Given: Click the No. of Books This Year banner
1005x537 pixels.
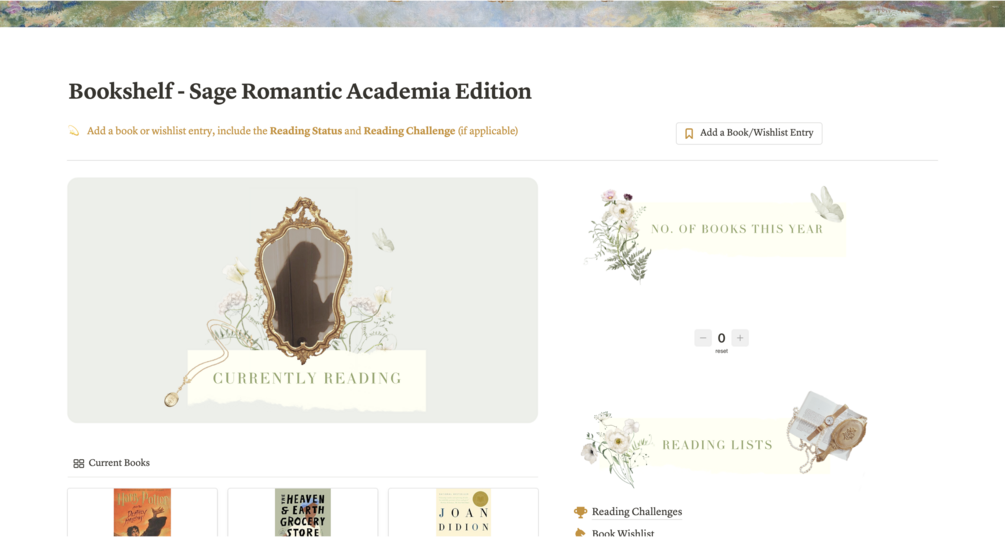Looking at the screenshot, I should 735,229.
